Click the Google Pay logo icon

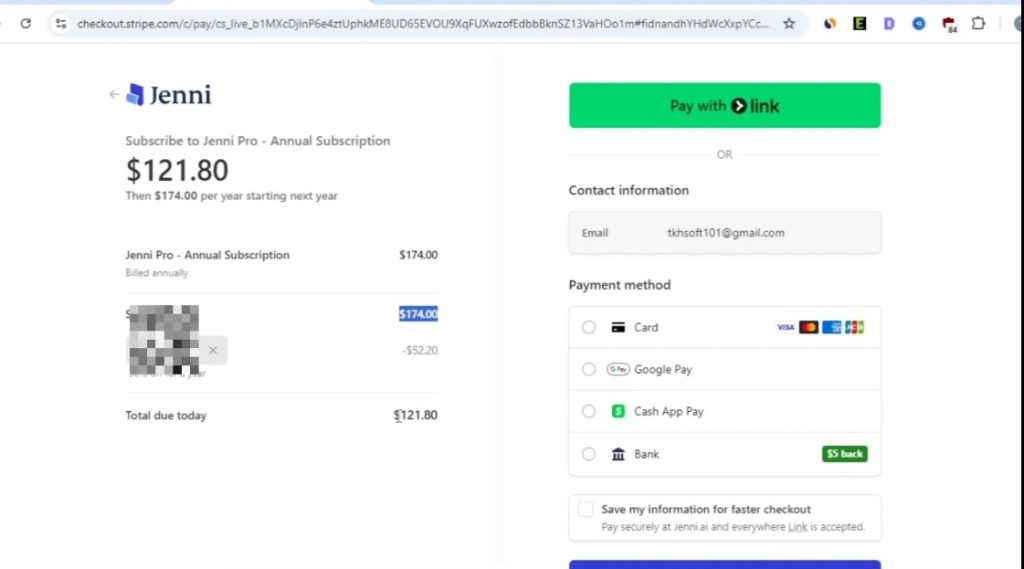tap(618, 369)
